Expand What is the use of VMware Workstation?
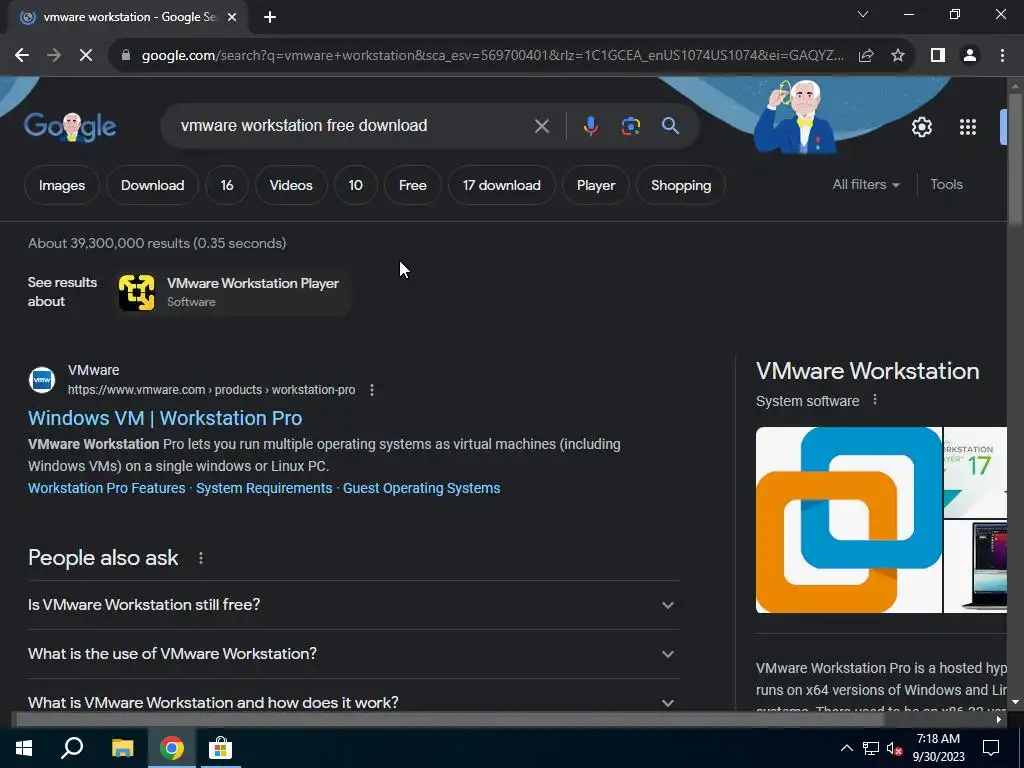1024x768 pixels. (x=353, y=654)
